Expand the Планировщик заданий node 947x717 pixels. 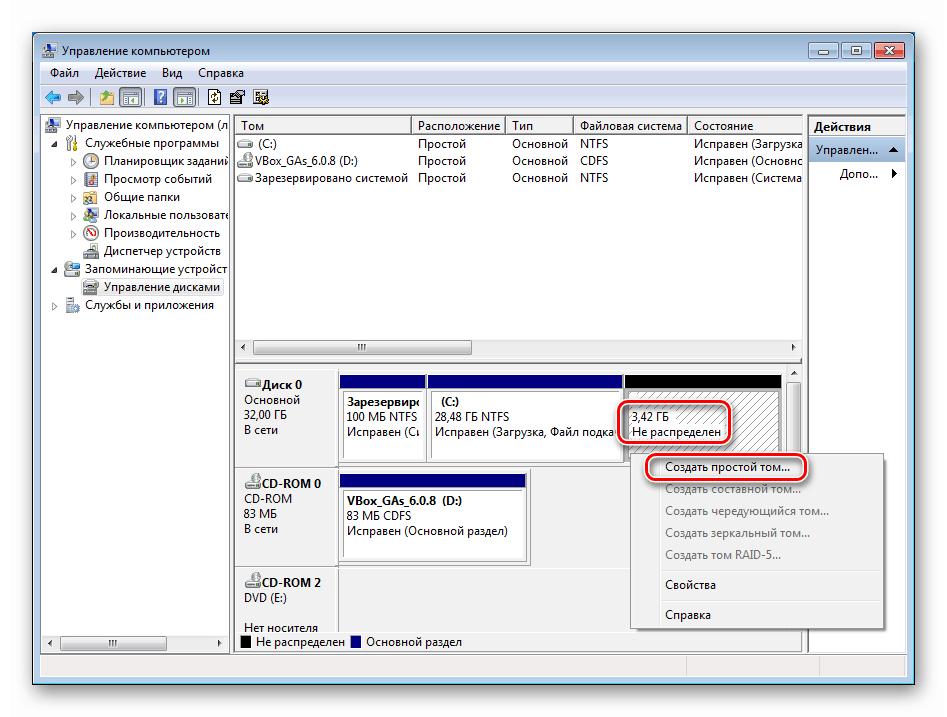(73, 162)
